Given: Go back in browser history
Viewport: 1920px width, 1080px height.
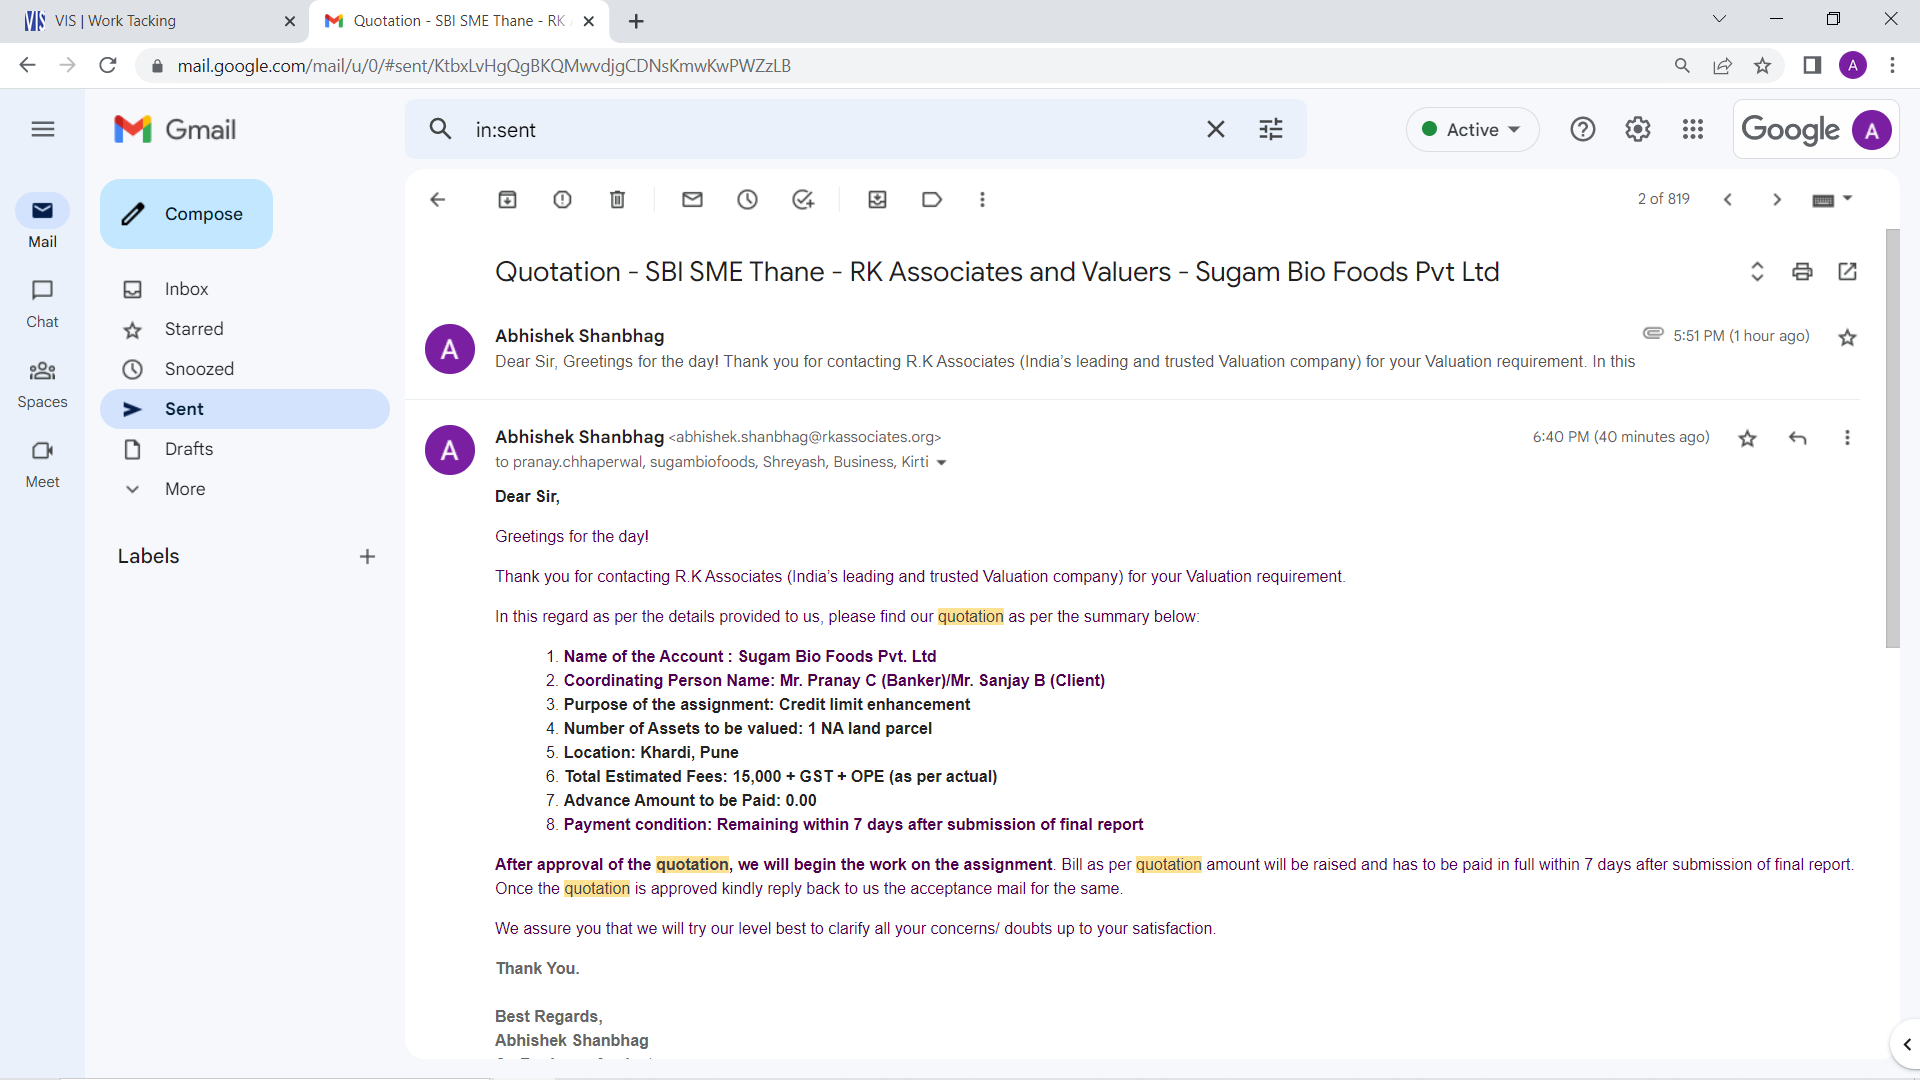Looking at the screenshot, I should click(x=27, y=66).
